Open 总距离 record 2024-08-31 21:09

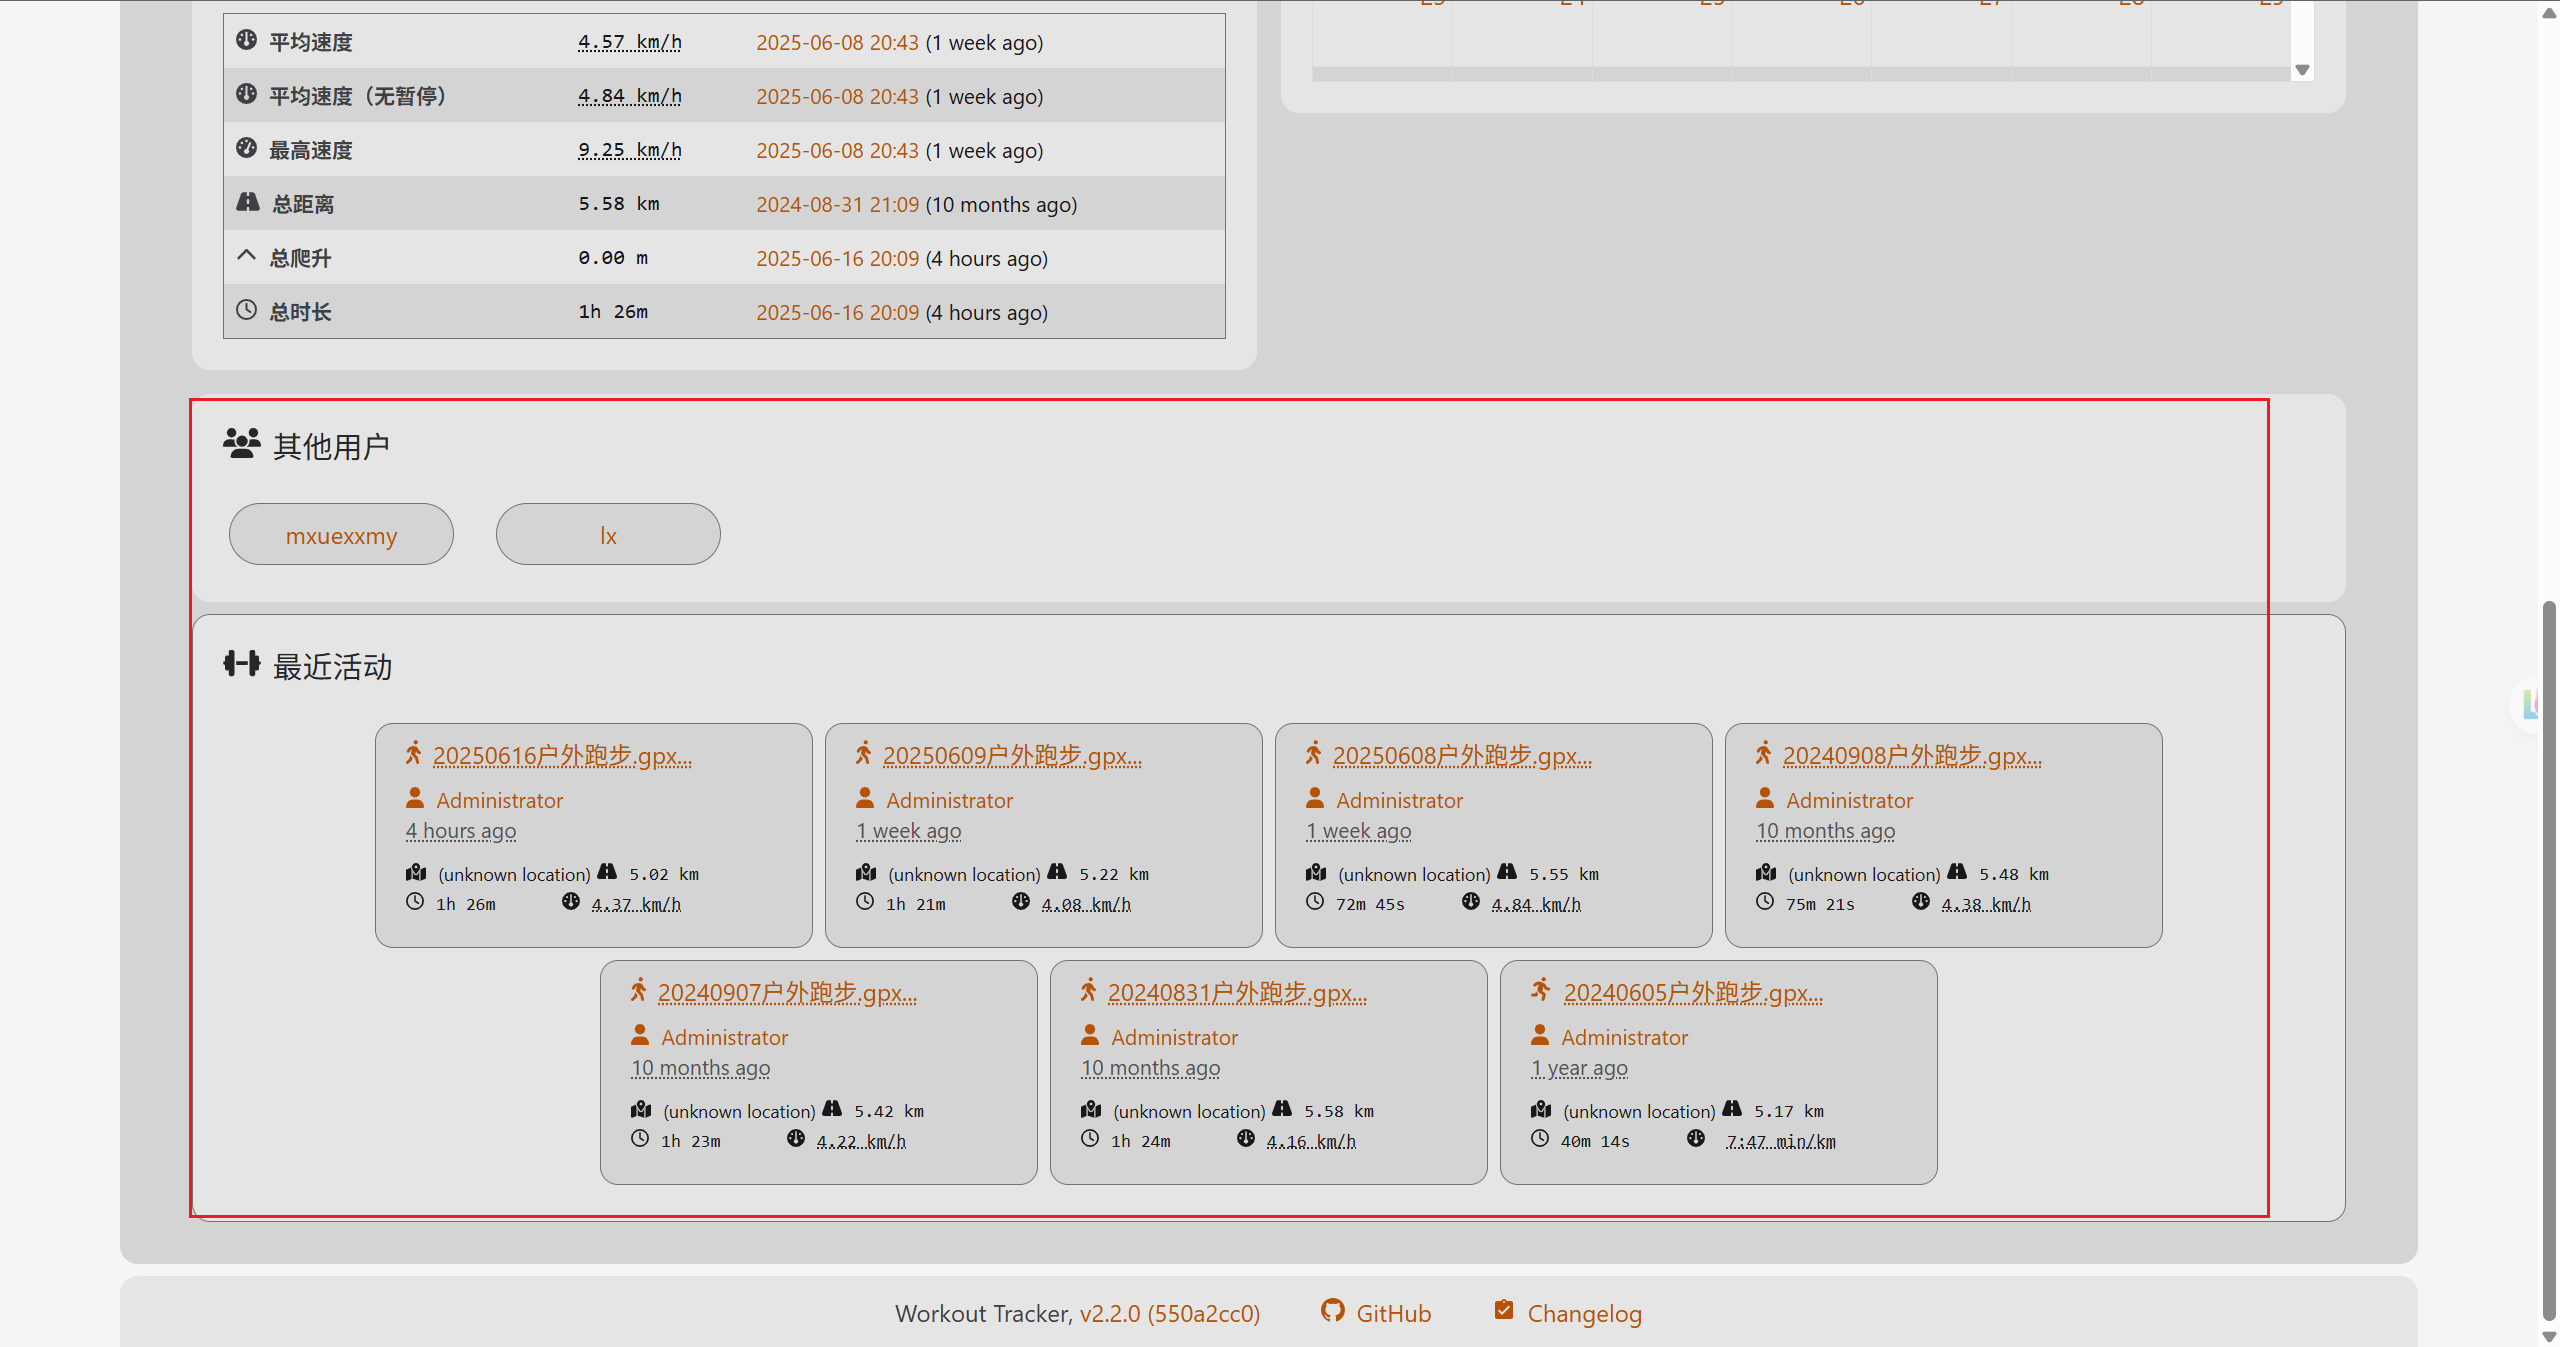tap(837, 204)
